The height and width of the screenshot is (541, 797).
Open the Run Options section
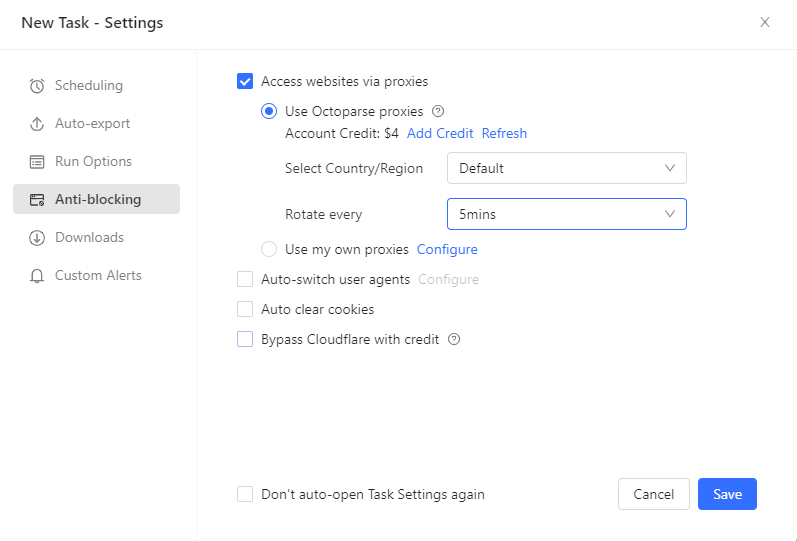93,162
